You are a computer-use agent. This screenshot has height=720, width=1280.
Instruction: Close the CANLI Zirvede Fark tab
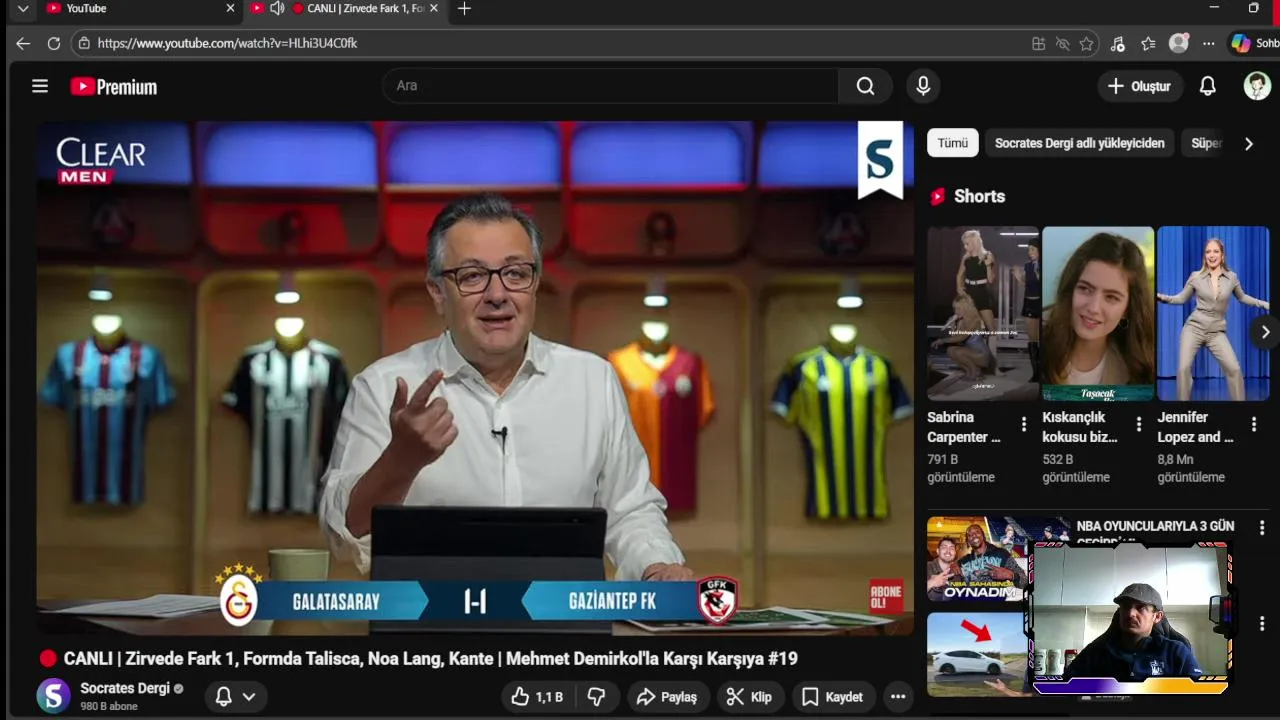(433, 8)
